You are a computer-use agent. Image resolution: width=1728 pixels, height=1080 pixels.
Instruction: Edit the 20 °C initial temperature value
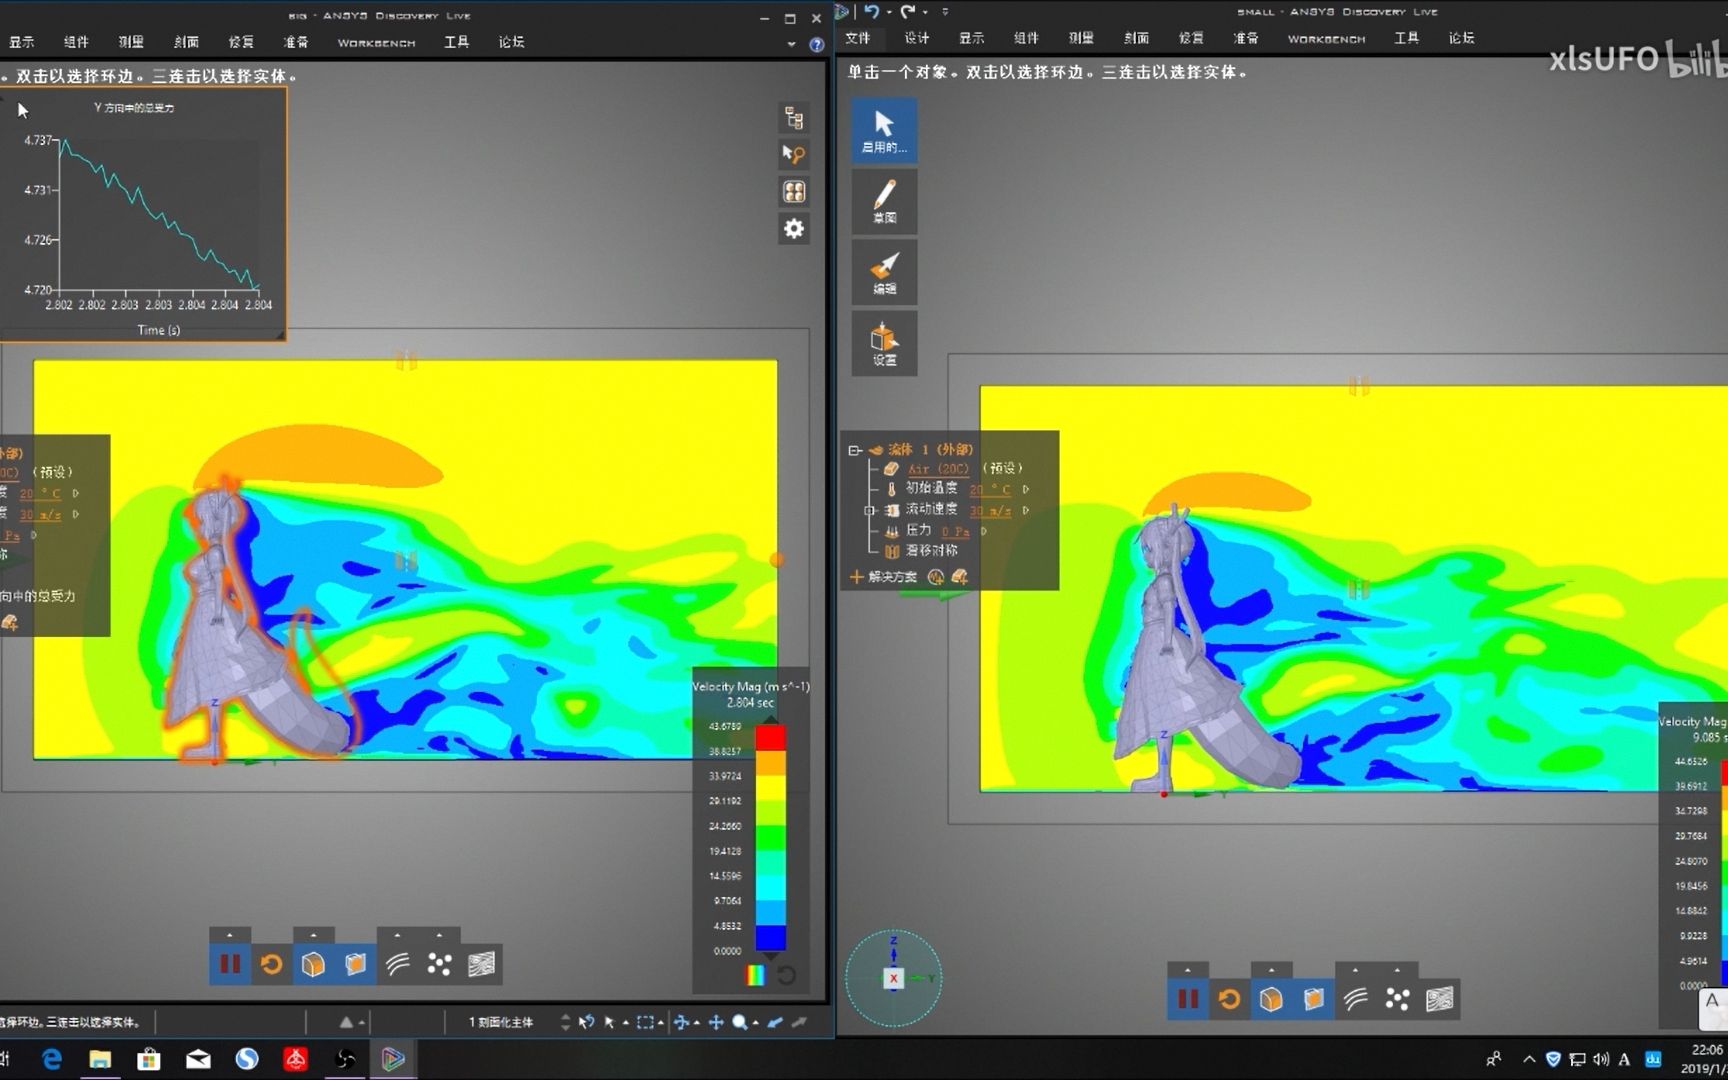pyautogui.click(x=990, y=489)
